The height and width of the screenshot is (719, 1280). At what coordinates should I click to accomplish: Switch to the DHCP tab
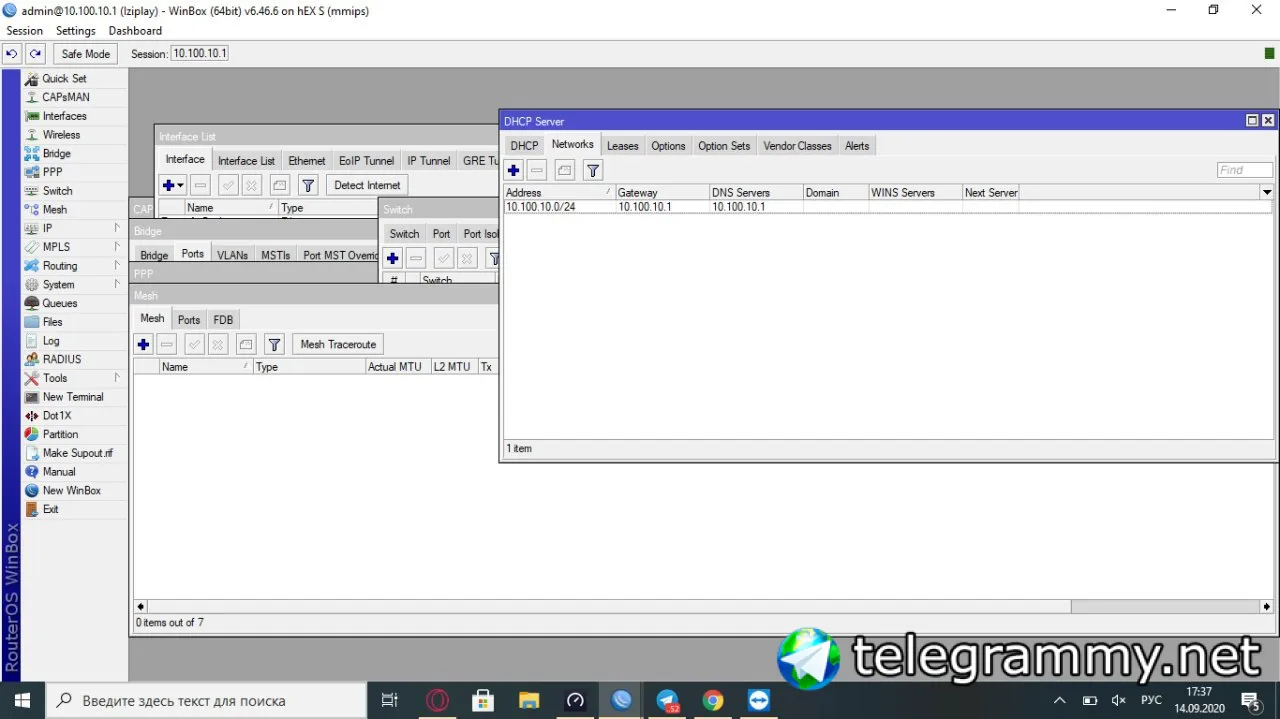(524, 146)
